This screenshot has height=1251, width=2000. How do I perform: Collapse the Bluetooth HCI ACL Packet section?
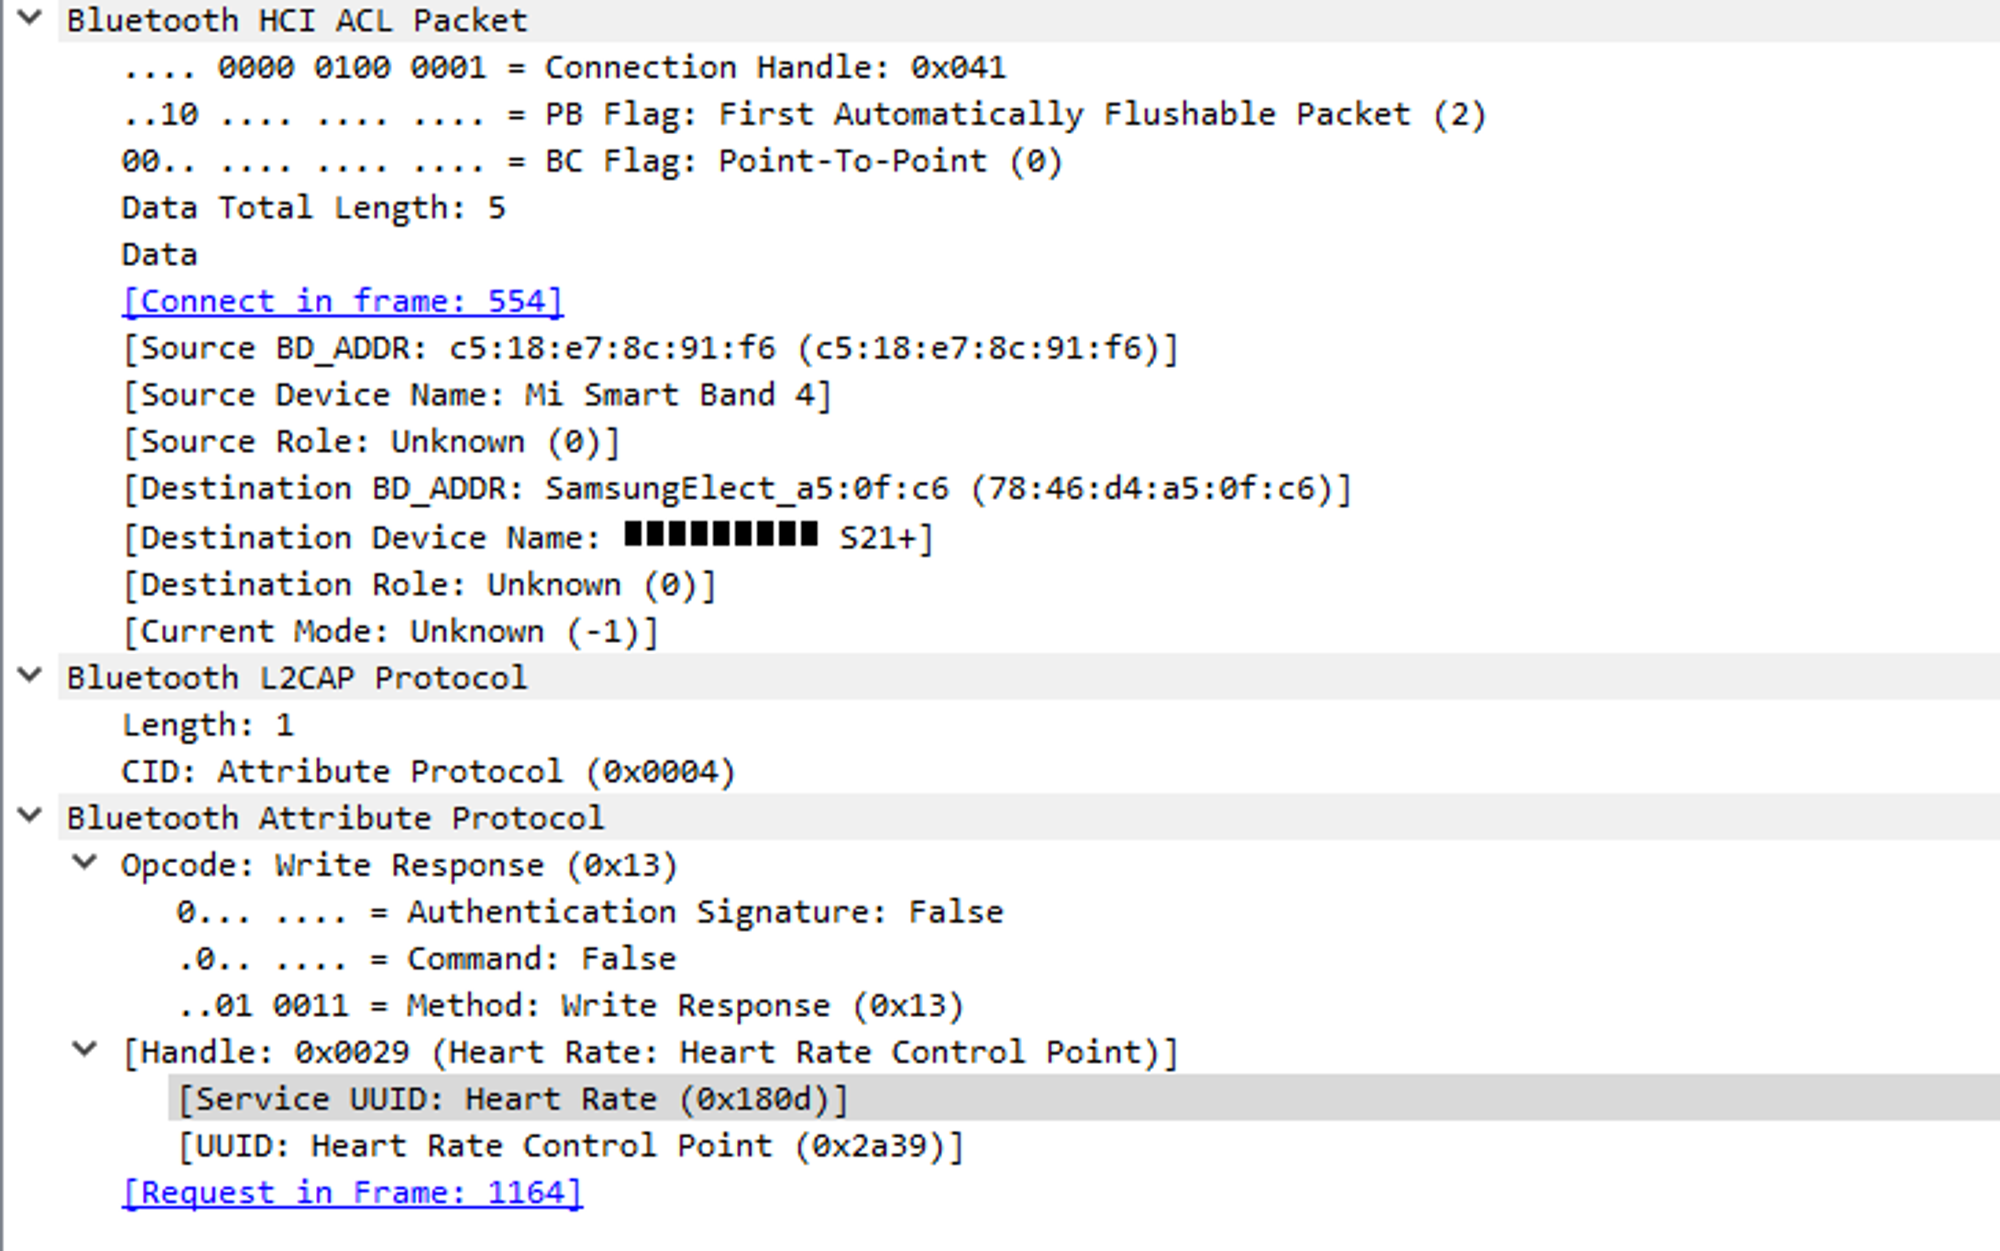[30, 17]
